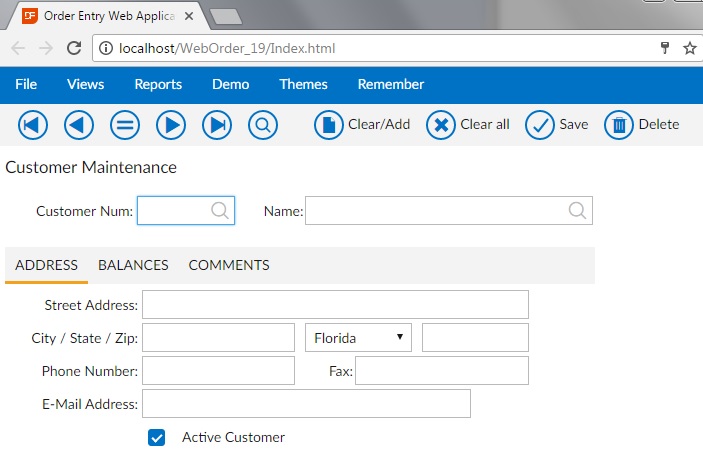Click the Save label
Image resolution: width=703 pixels, height=453 pixels.
coord(573,124)
